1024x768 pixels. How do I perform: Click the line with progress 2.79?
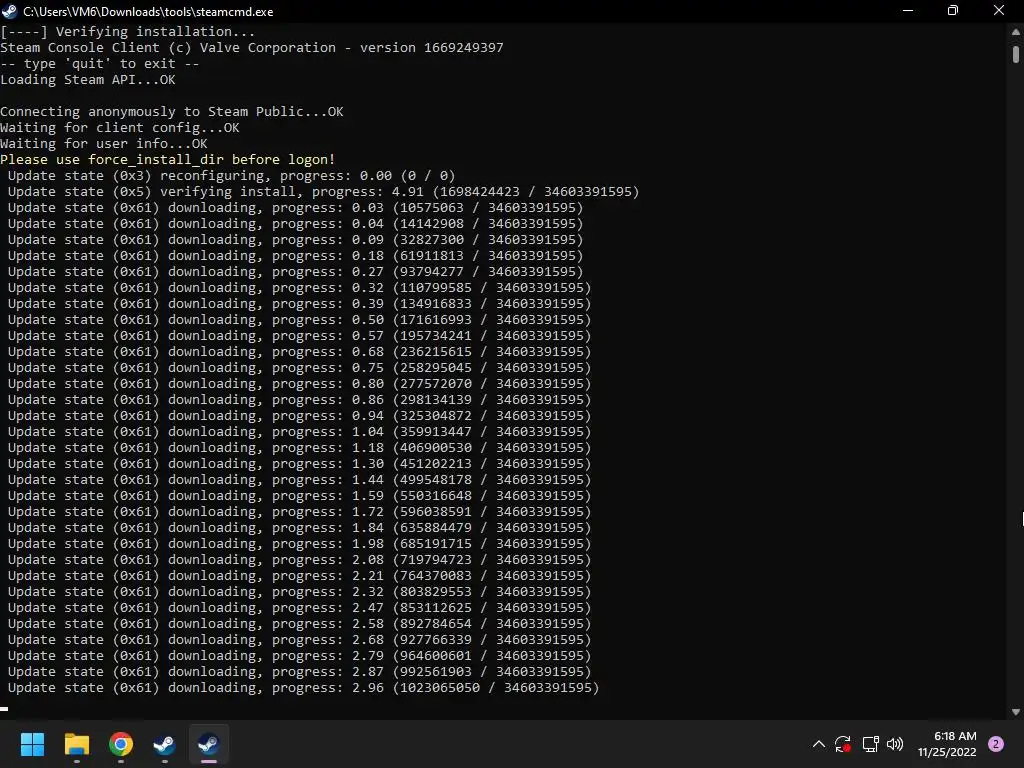[x=299, y=656]
